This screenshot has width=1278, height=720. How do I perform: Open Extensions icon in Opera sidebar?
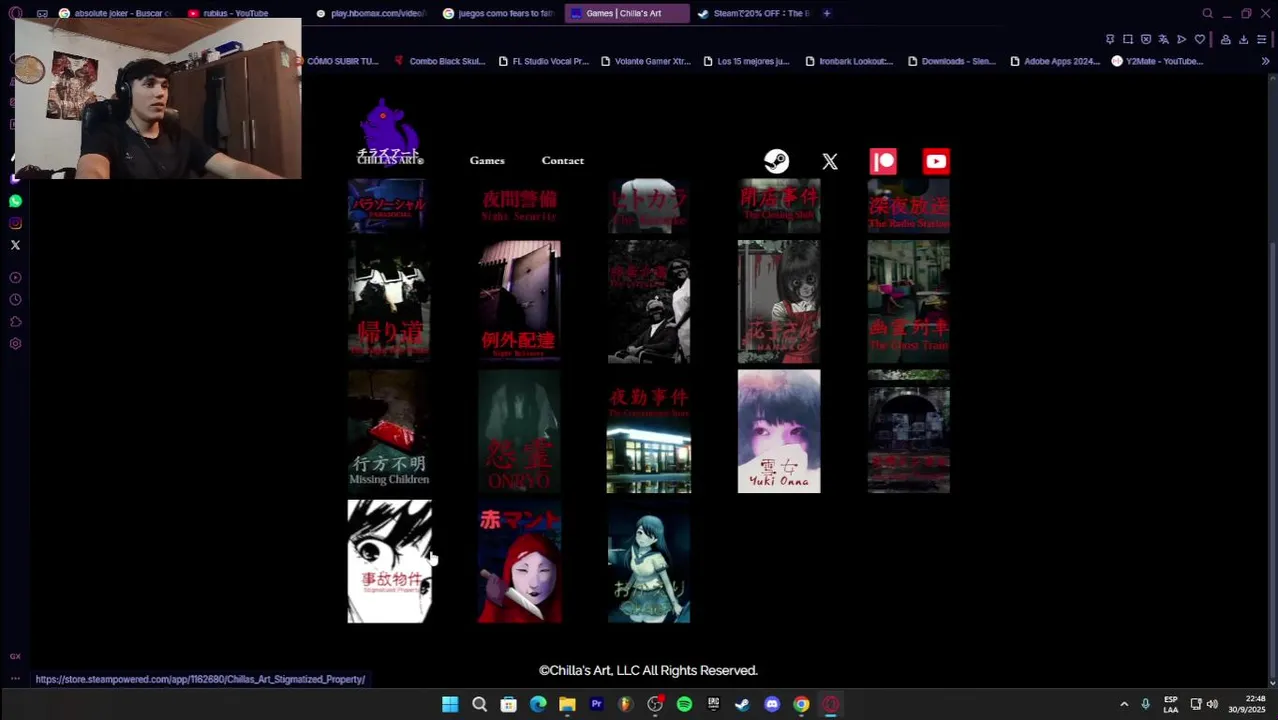pyautogui.click(x=15, y=322)
